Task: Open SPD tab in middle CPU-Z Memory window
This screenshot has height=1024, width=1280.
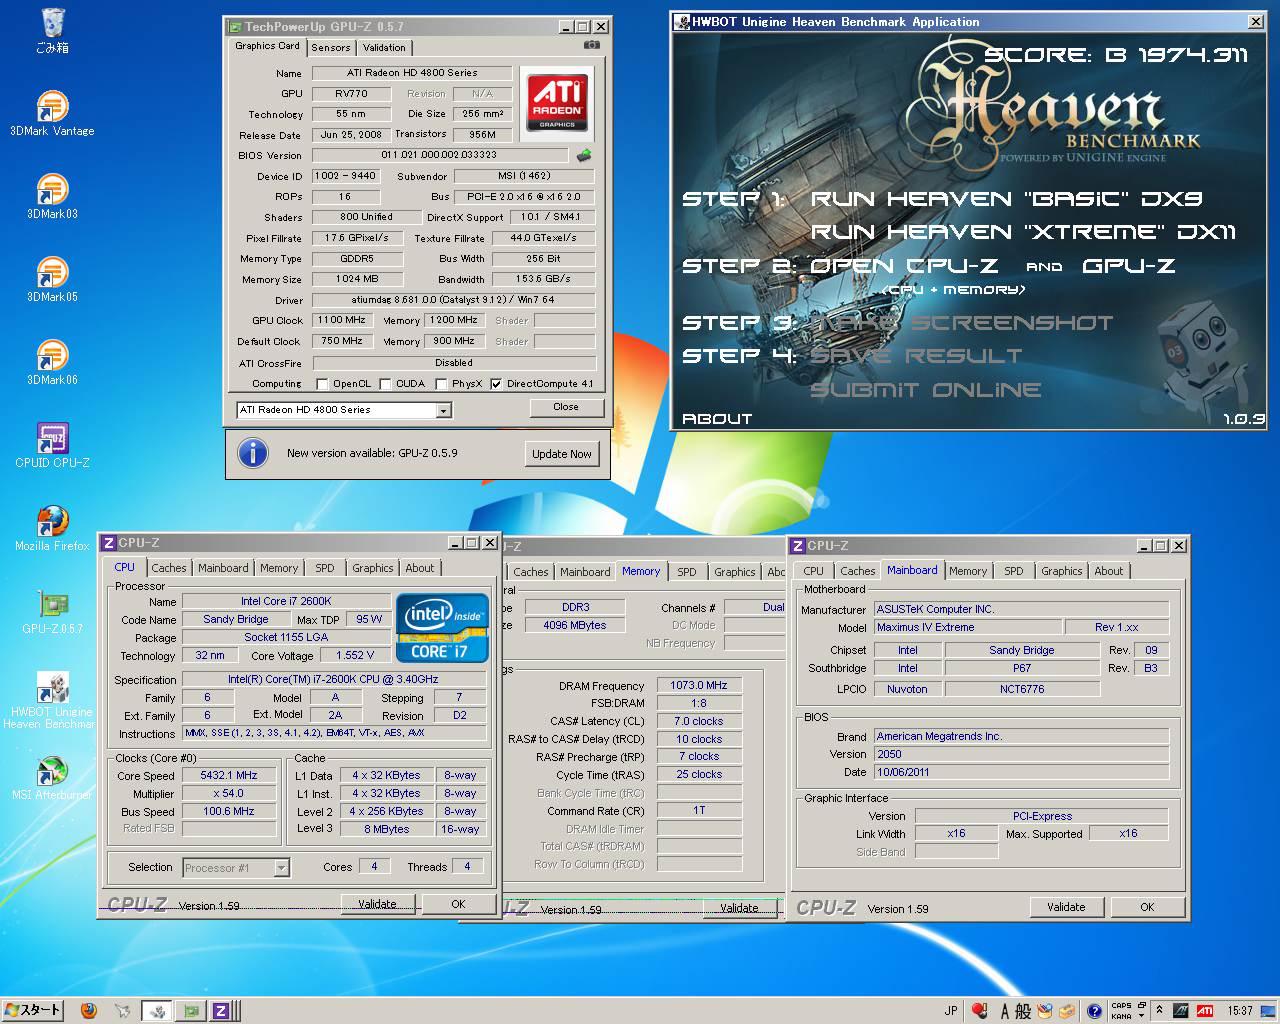Action: tap(686, 572)
